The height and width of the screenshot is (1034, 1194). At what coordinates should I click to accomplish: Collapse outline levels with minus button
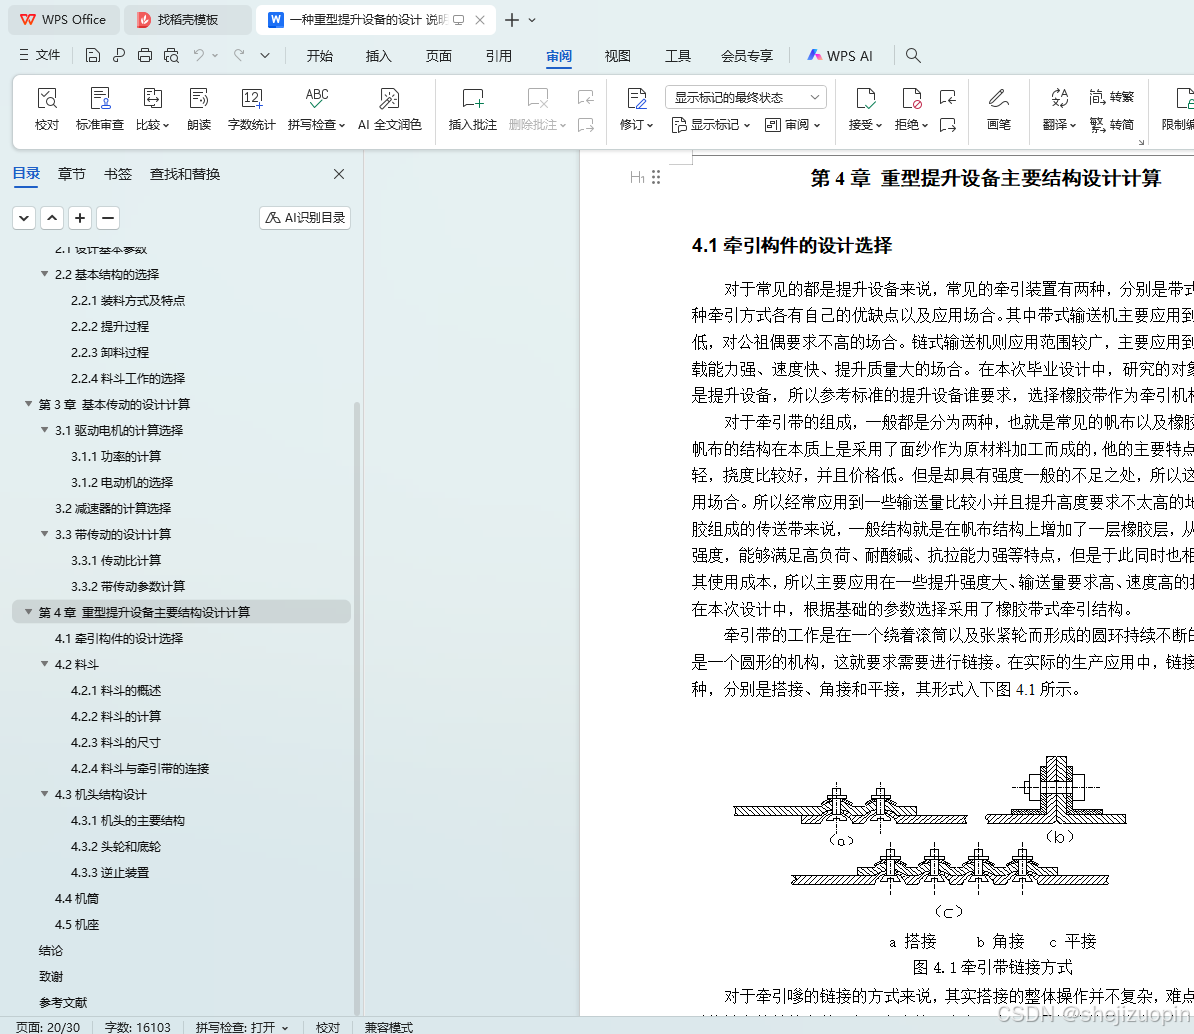(108, 218)
